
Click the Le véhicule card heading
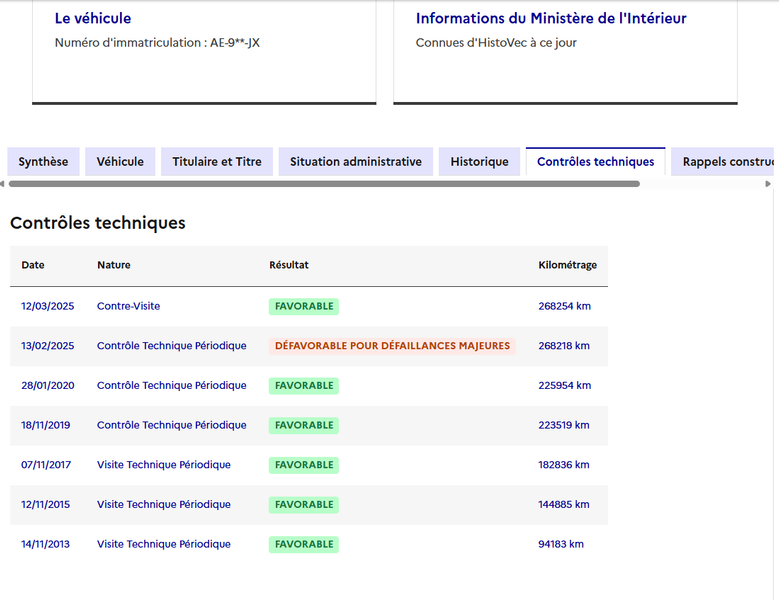tap(93, 18)
